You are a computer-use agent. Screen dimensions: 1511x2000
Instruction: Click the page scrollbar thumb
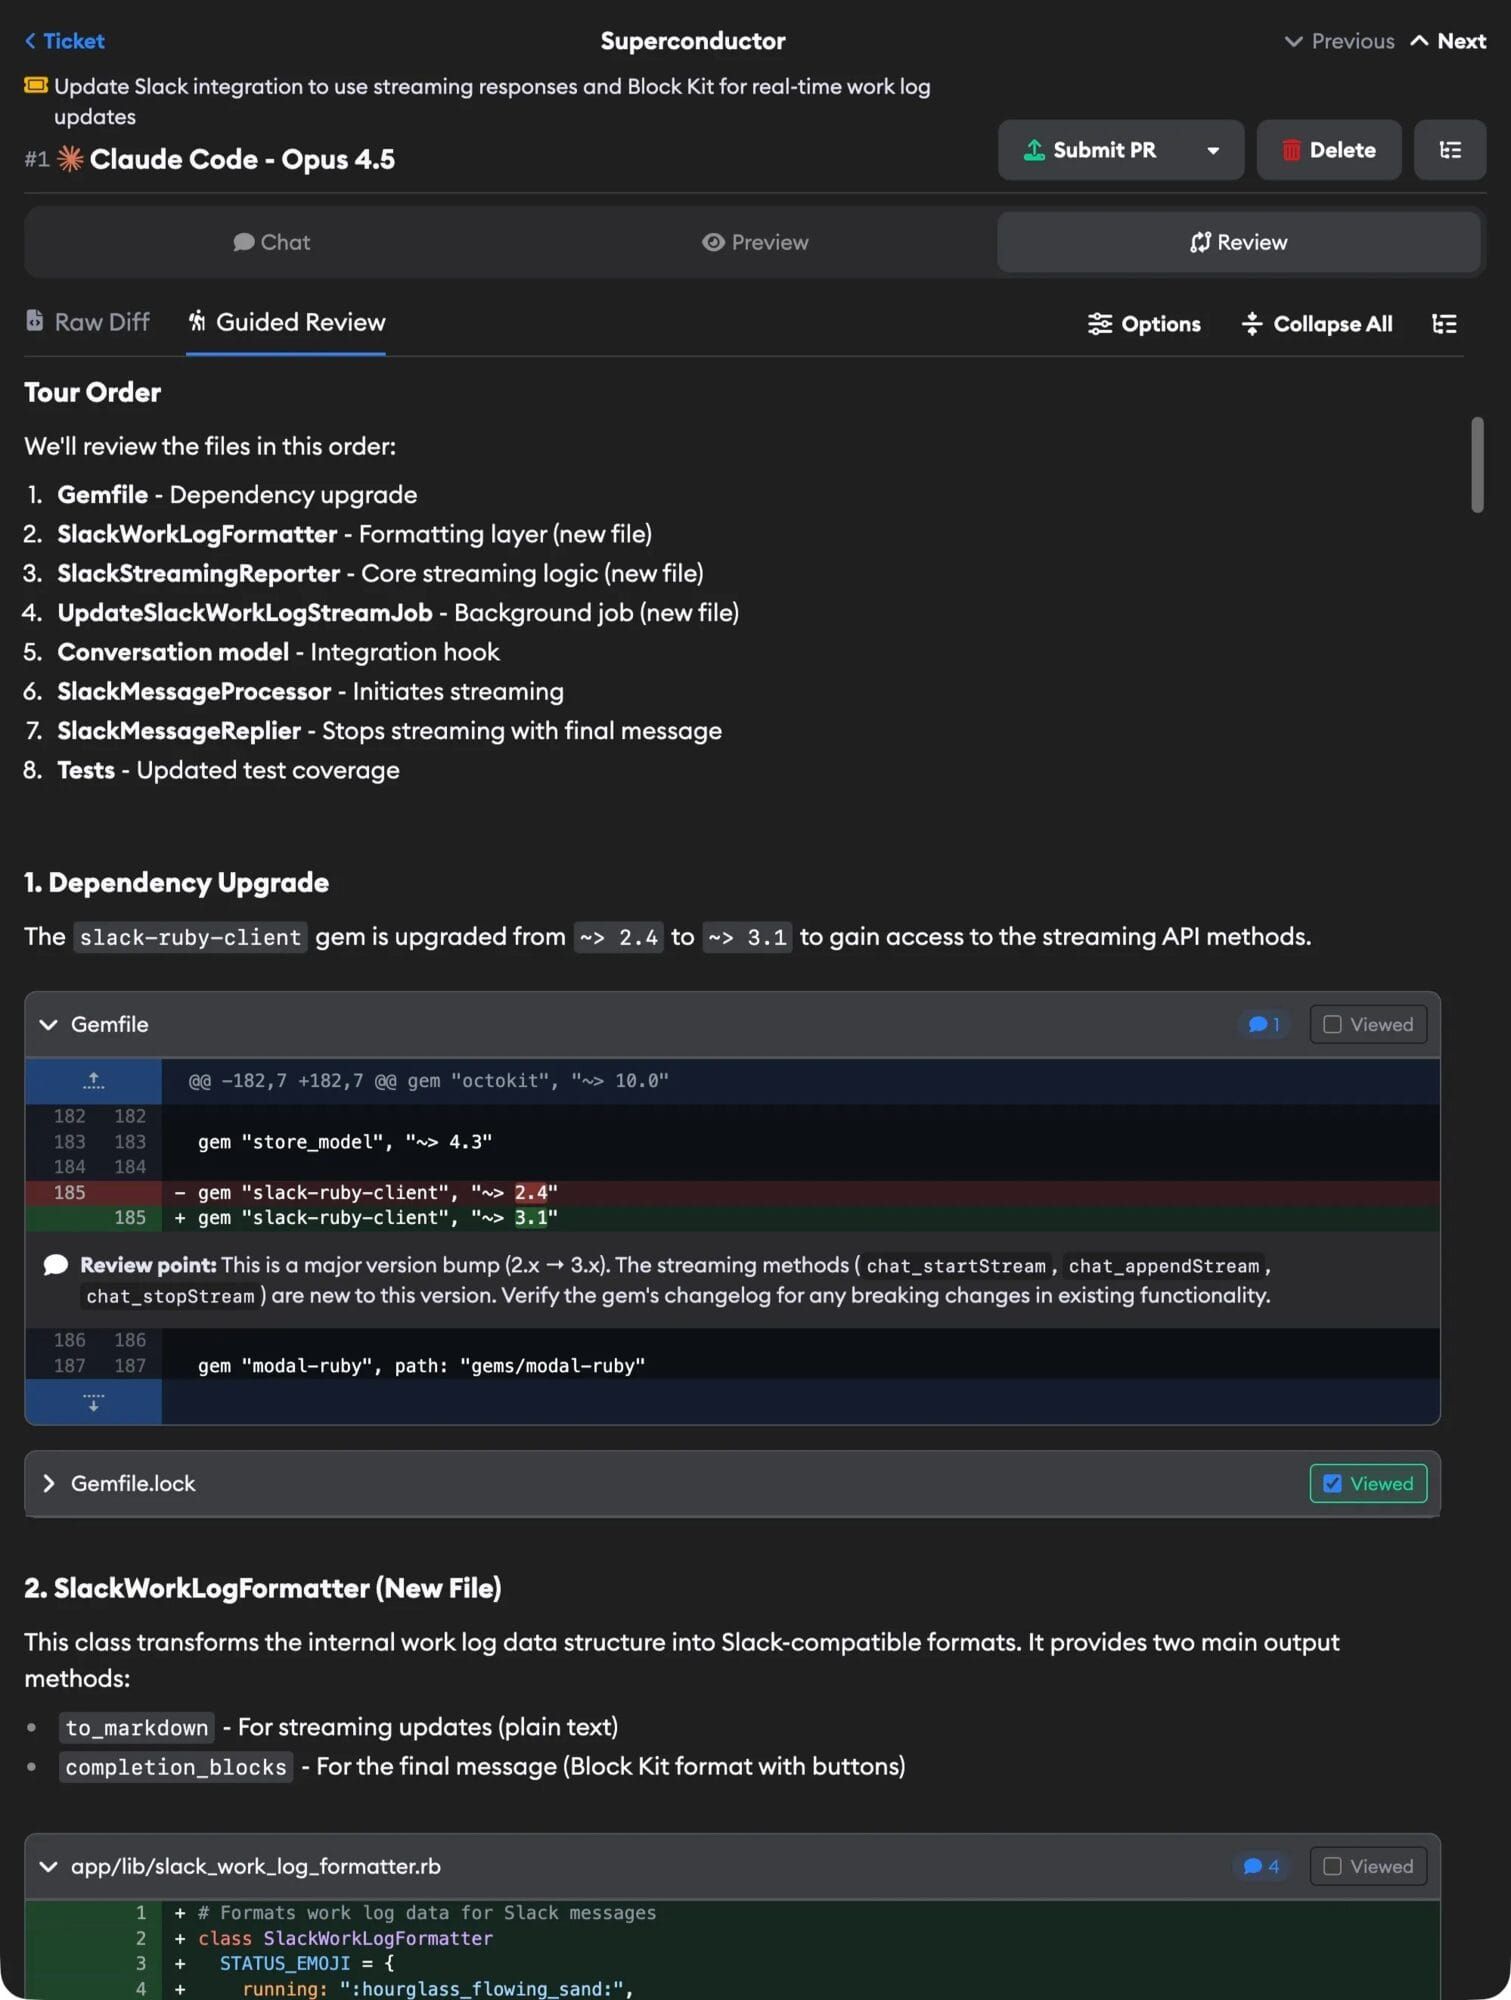[1477, 465]
